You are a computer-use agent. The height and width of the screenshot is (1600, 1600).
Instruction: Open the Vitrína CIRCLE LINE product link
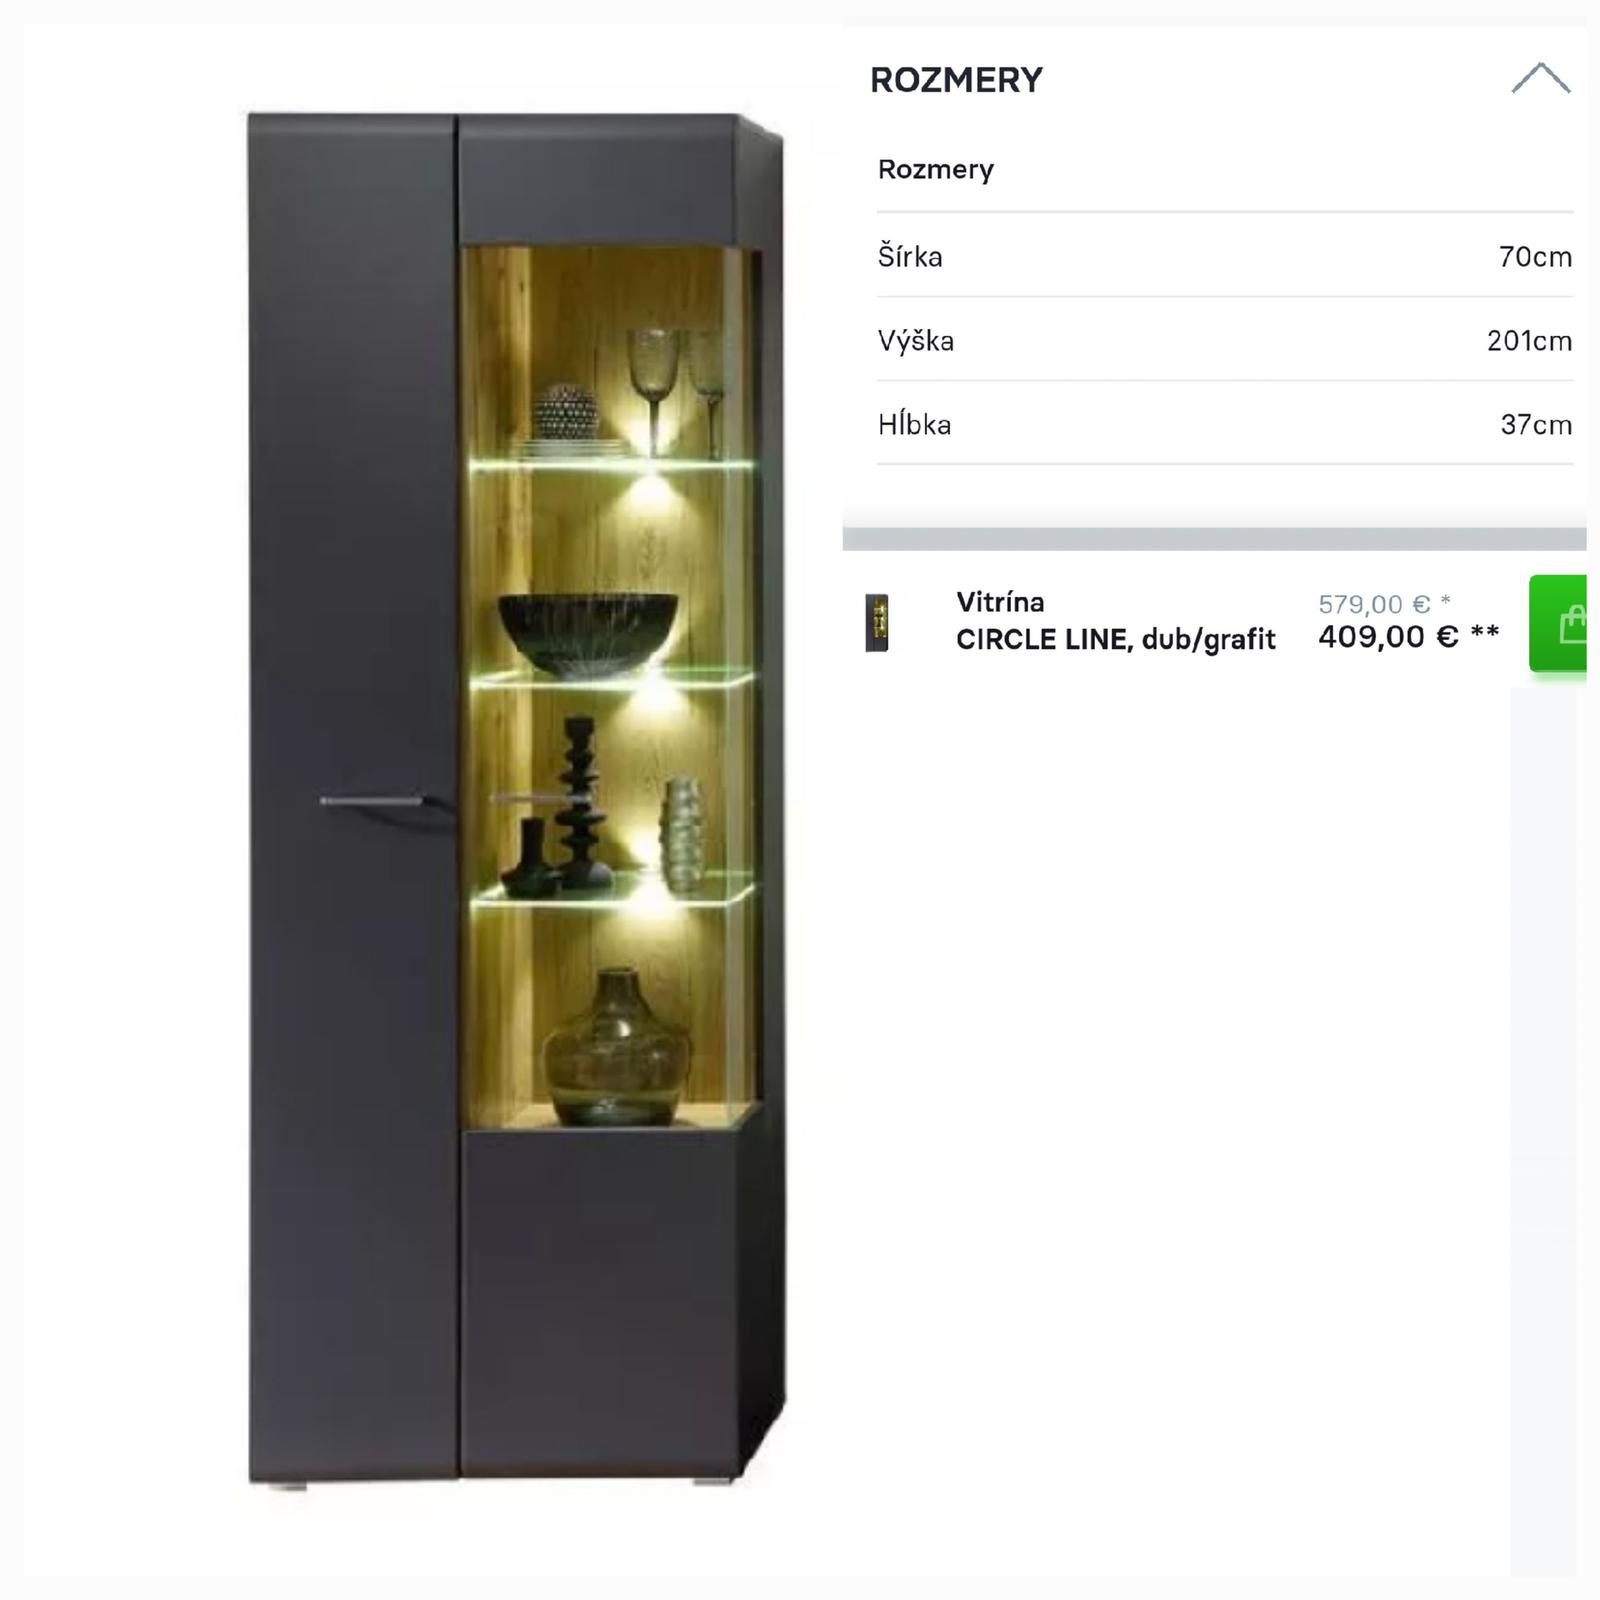pos(1115,621)
